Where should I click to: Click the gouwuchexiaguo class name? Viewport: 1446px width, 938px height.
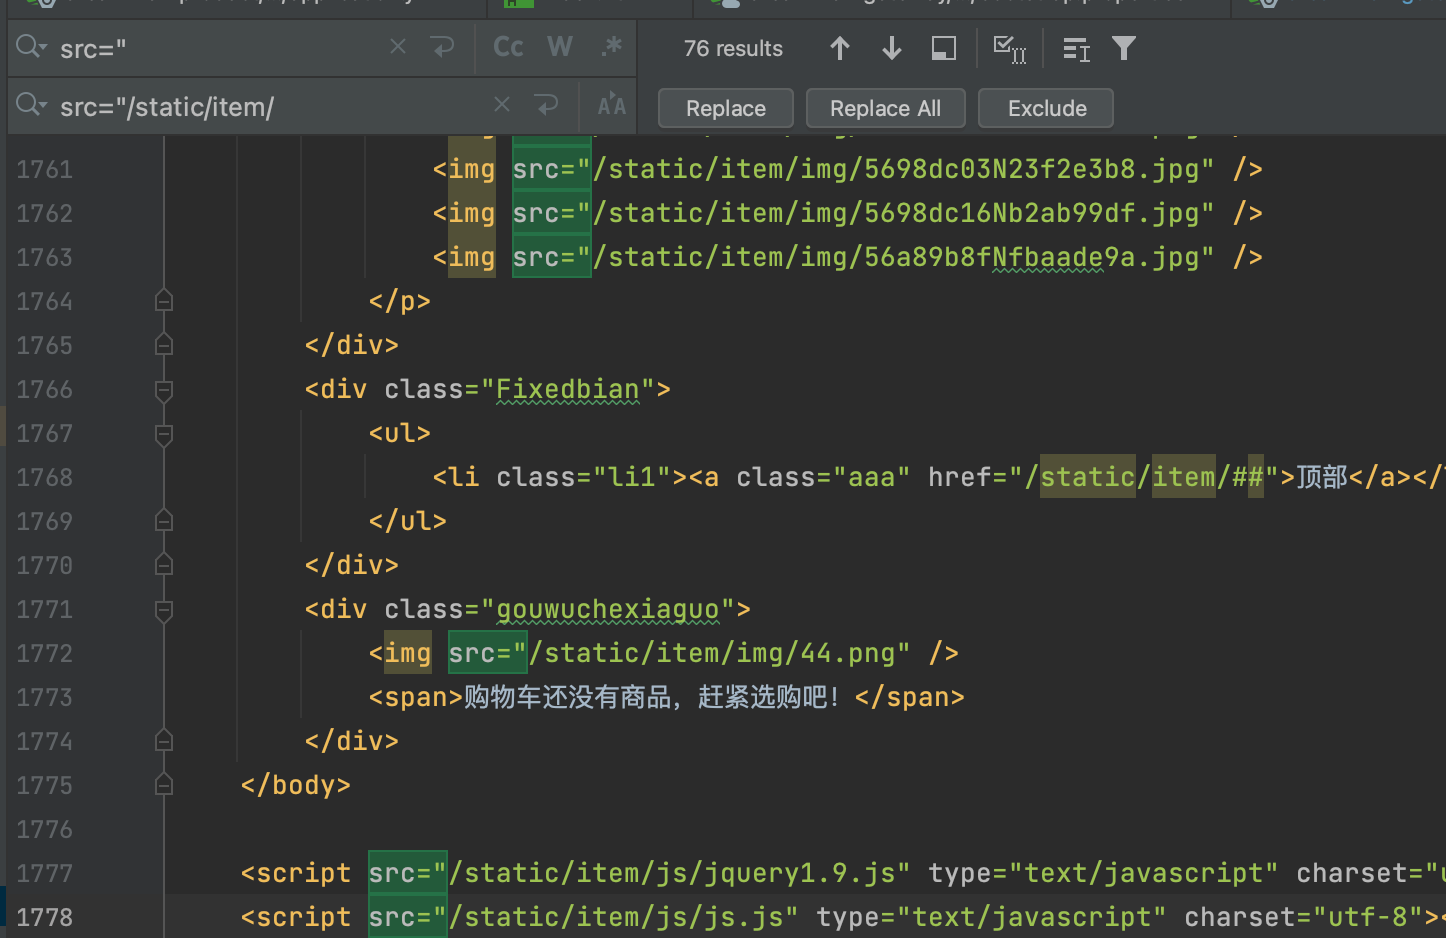(x=608, y=609)
